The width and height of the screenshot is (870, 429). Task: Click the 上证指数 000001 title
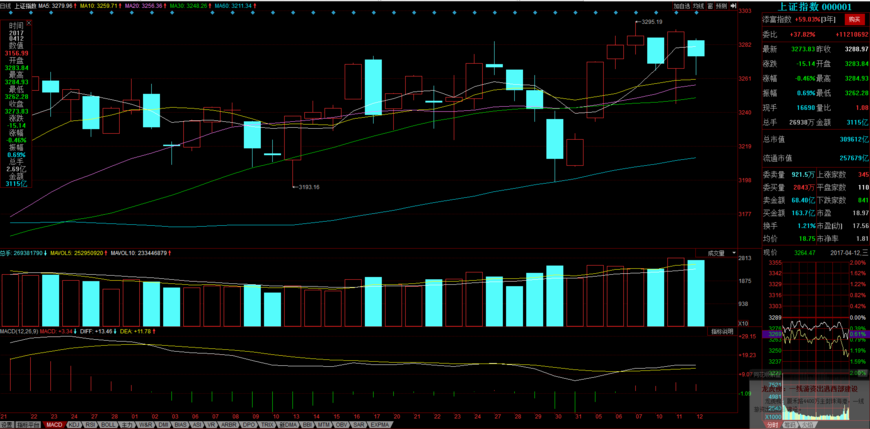pos(815,7)
